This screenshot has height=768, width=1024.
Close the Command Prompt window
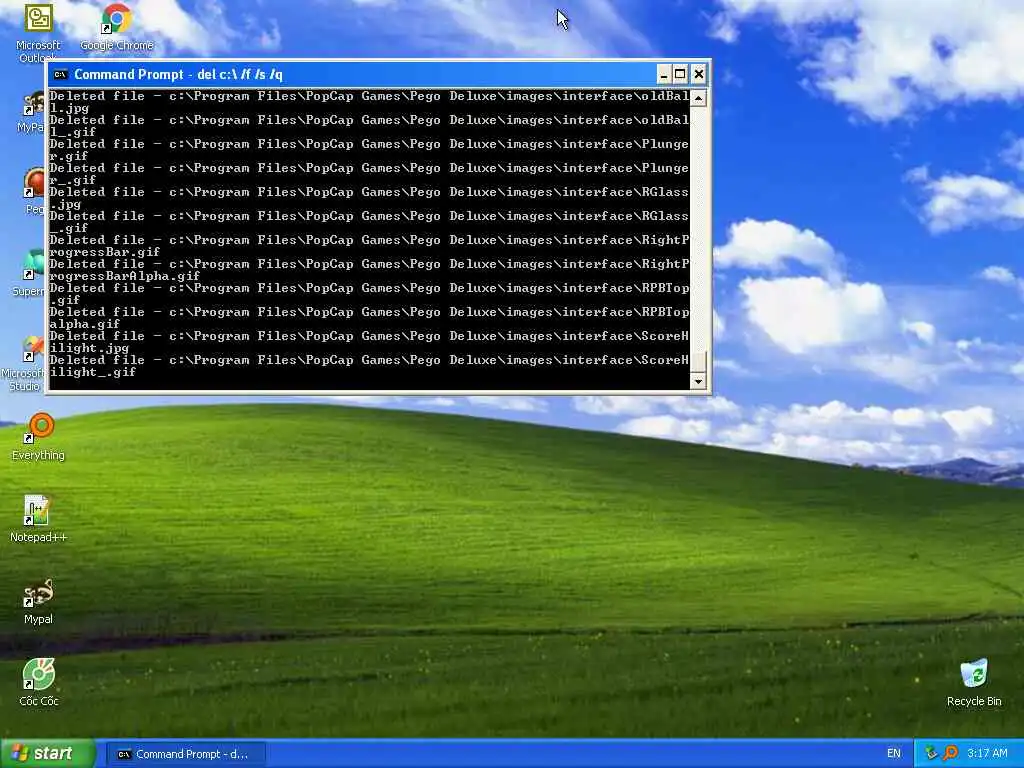(699, 74)
